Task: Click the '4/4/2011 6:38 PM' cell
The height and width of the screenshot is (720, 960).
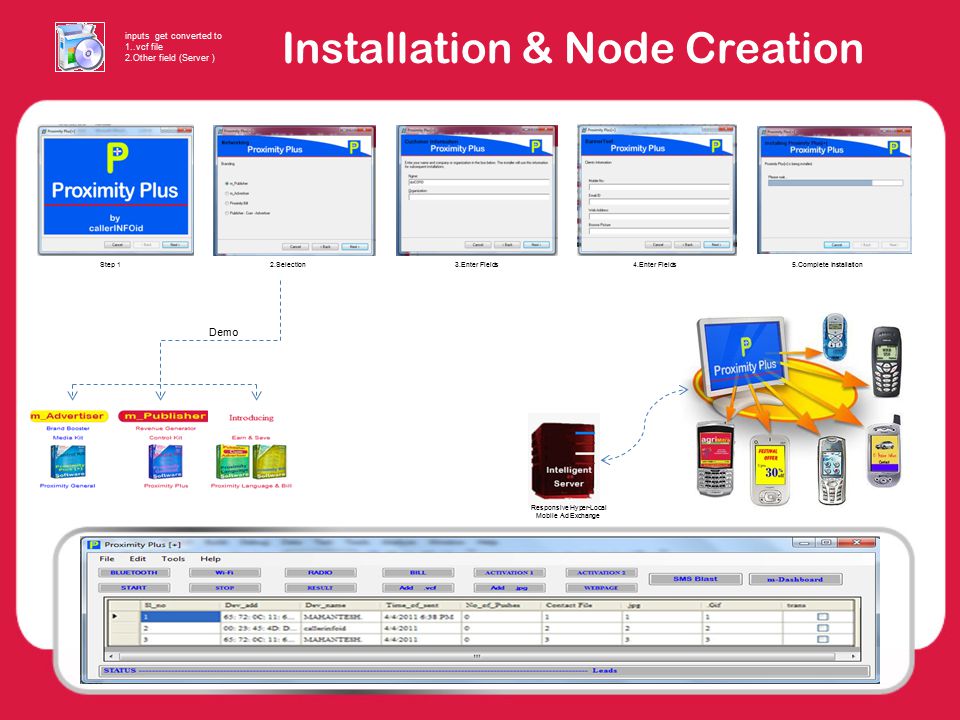Action: 421,617
